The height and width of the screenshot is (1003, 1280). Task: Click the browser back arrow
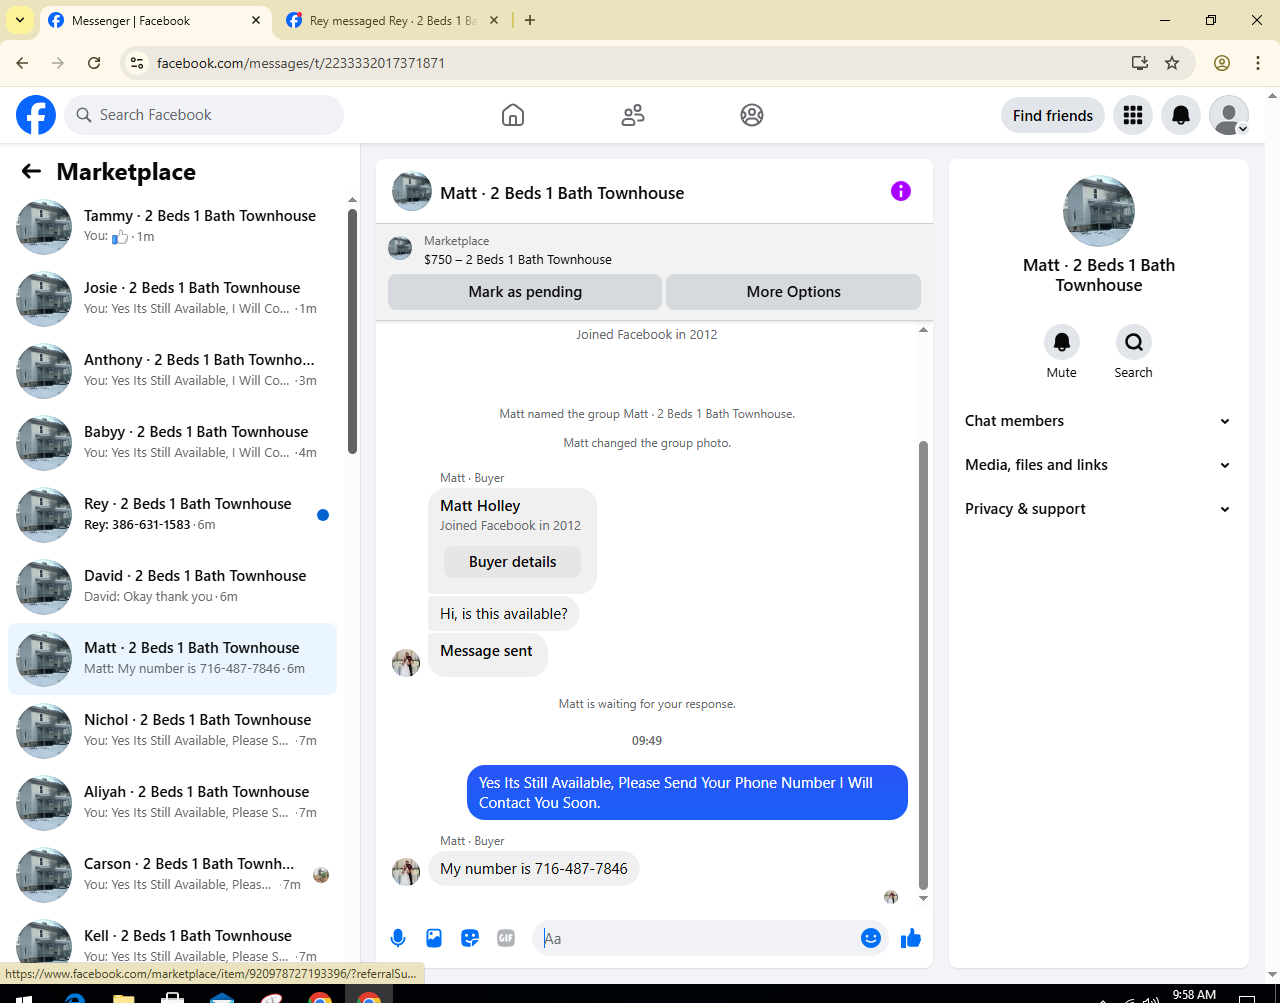tap(22, 63)
